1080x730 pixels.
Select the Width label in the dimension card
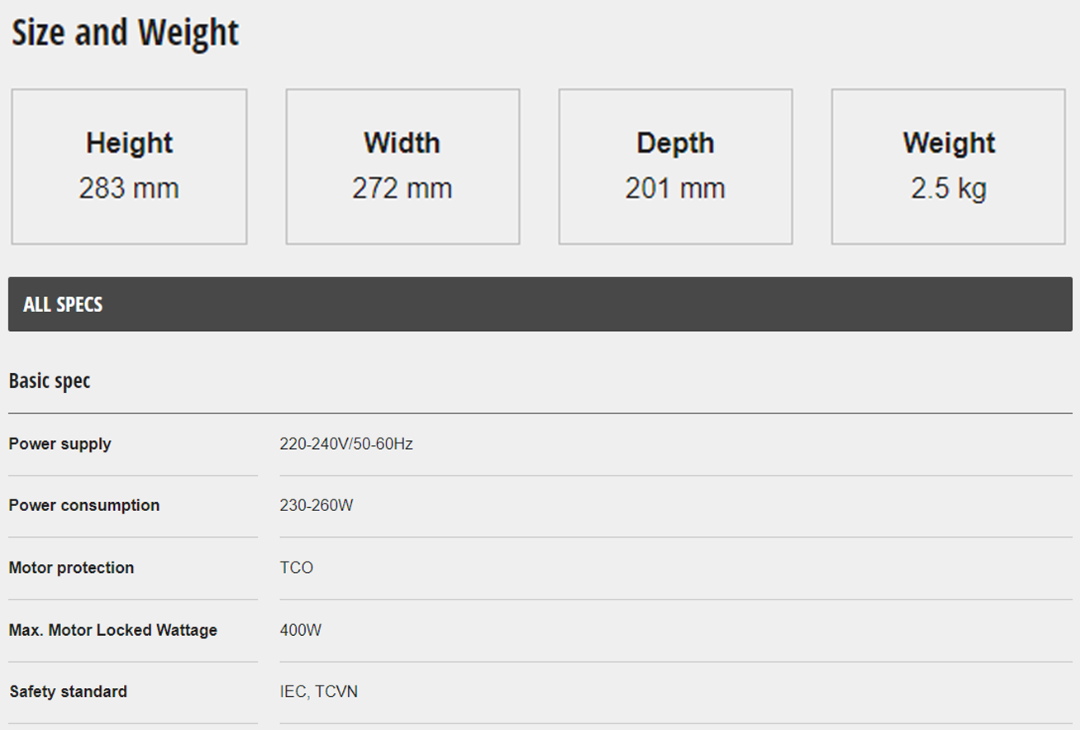(402, 143)
